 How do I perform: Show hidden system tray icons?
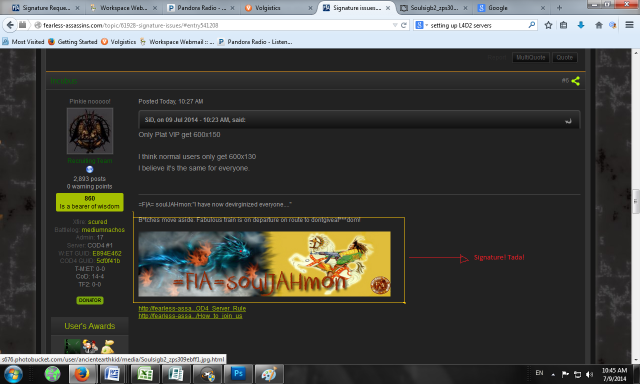553,374
